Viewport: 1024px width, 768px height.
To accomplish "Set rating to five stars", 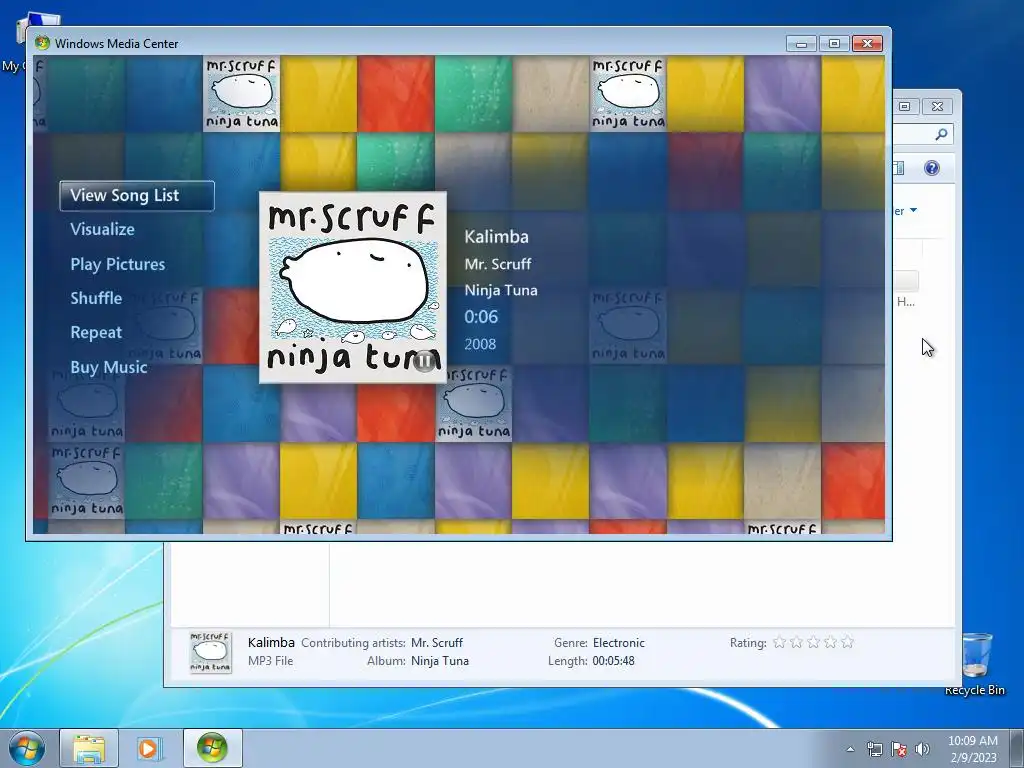I will (848, 643).
